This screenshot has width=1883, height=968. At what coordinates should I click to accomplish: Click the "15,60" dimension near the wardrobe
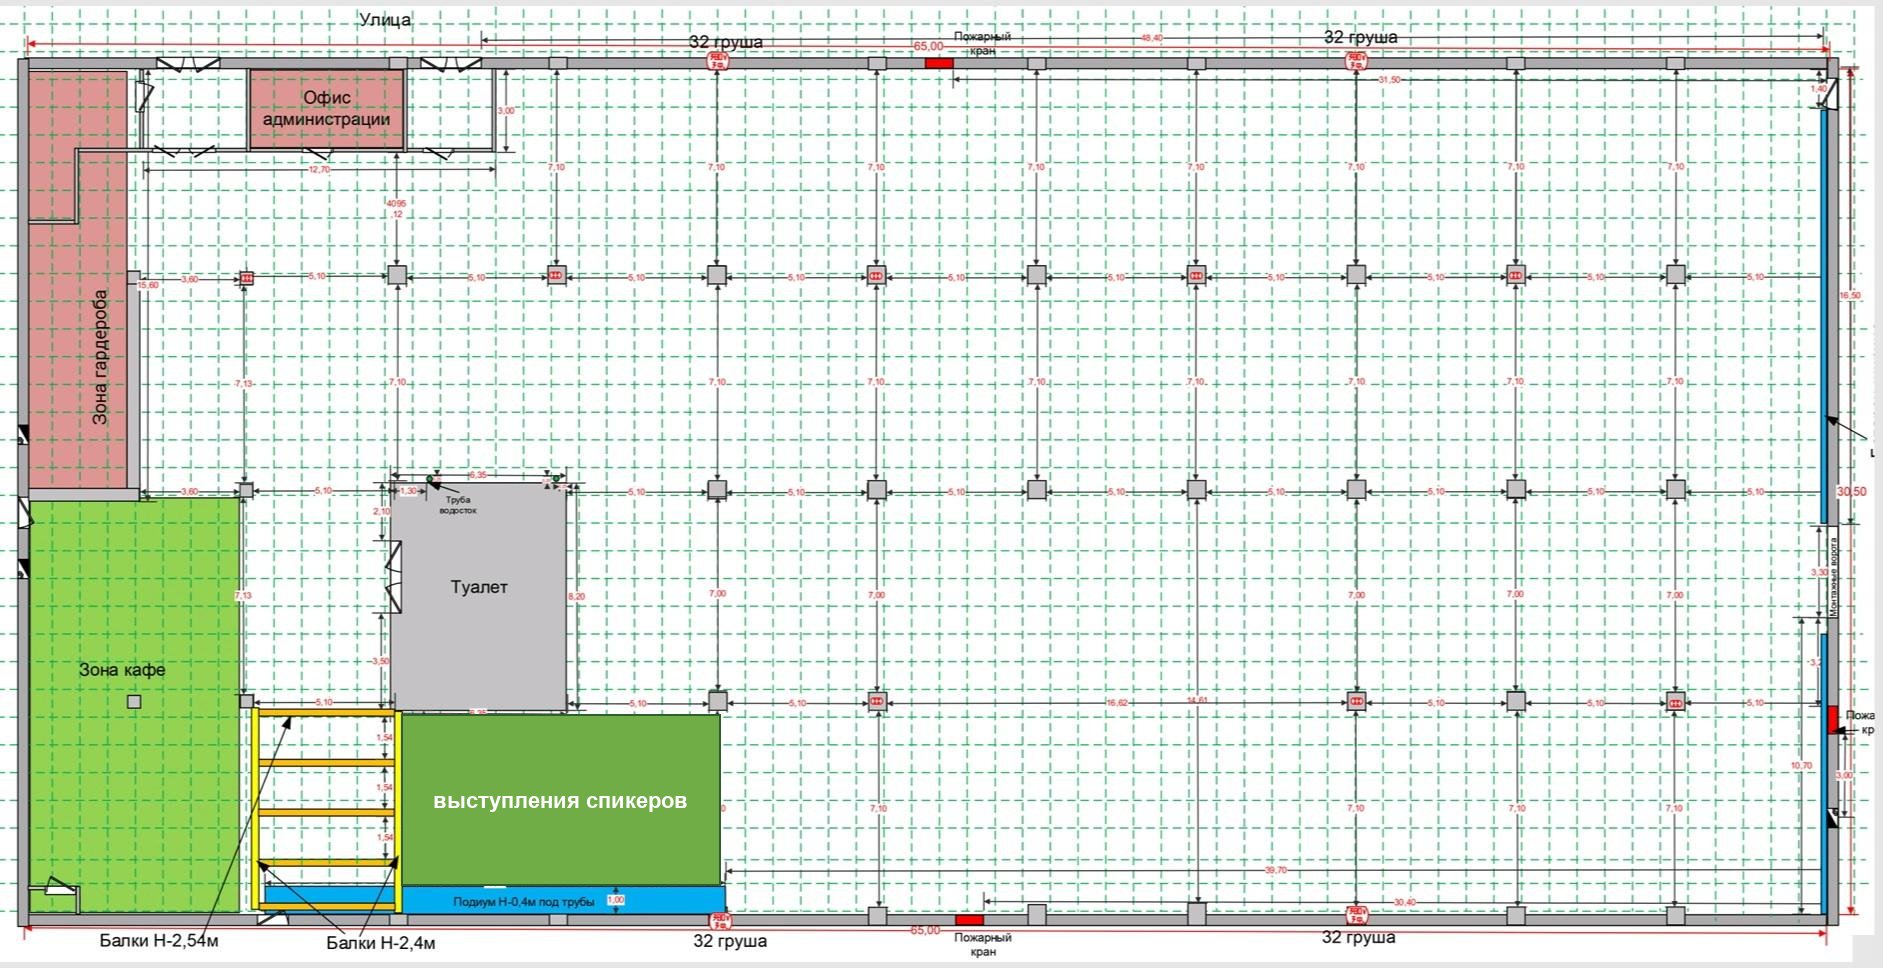(x=148, y=286)
